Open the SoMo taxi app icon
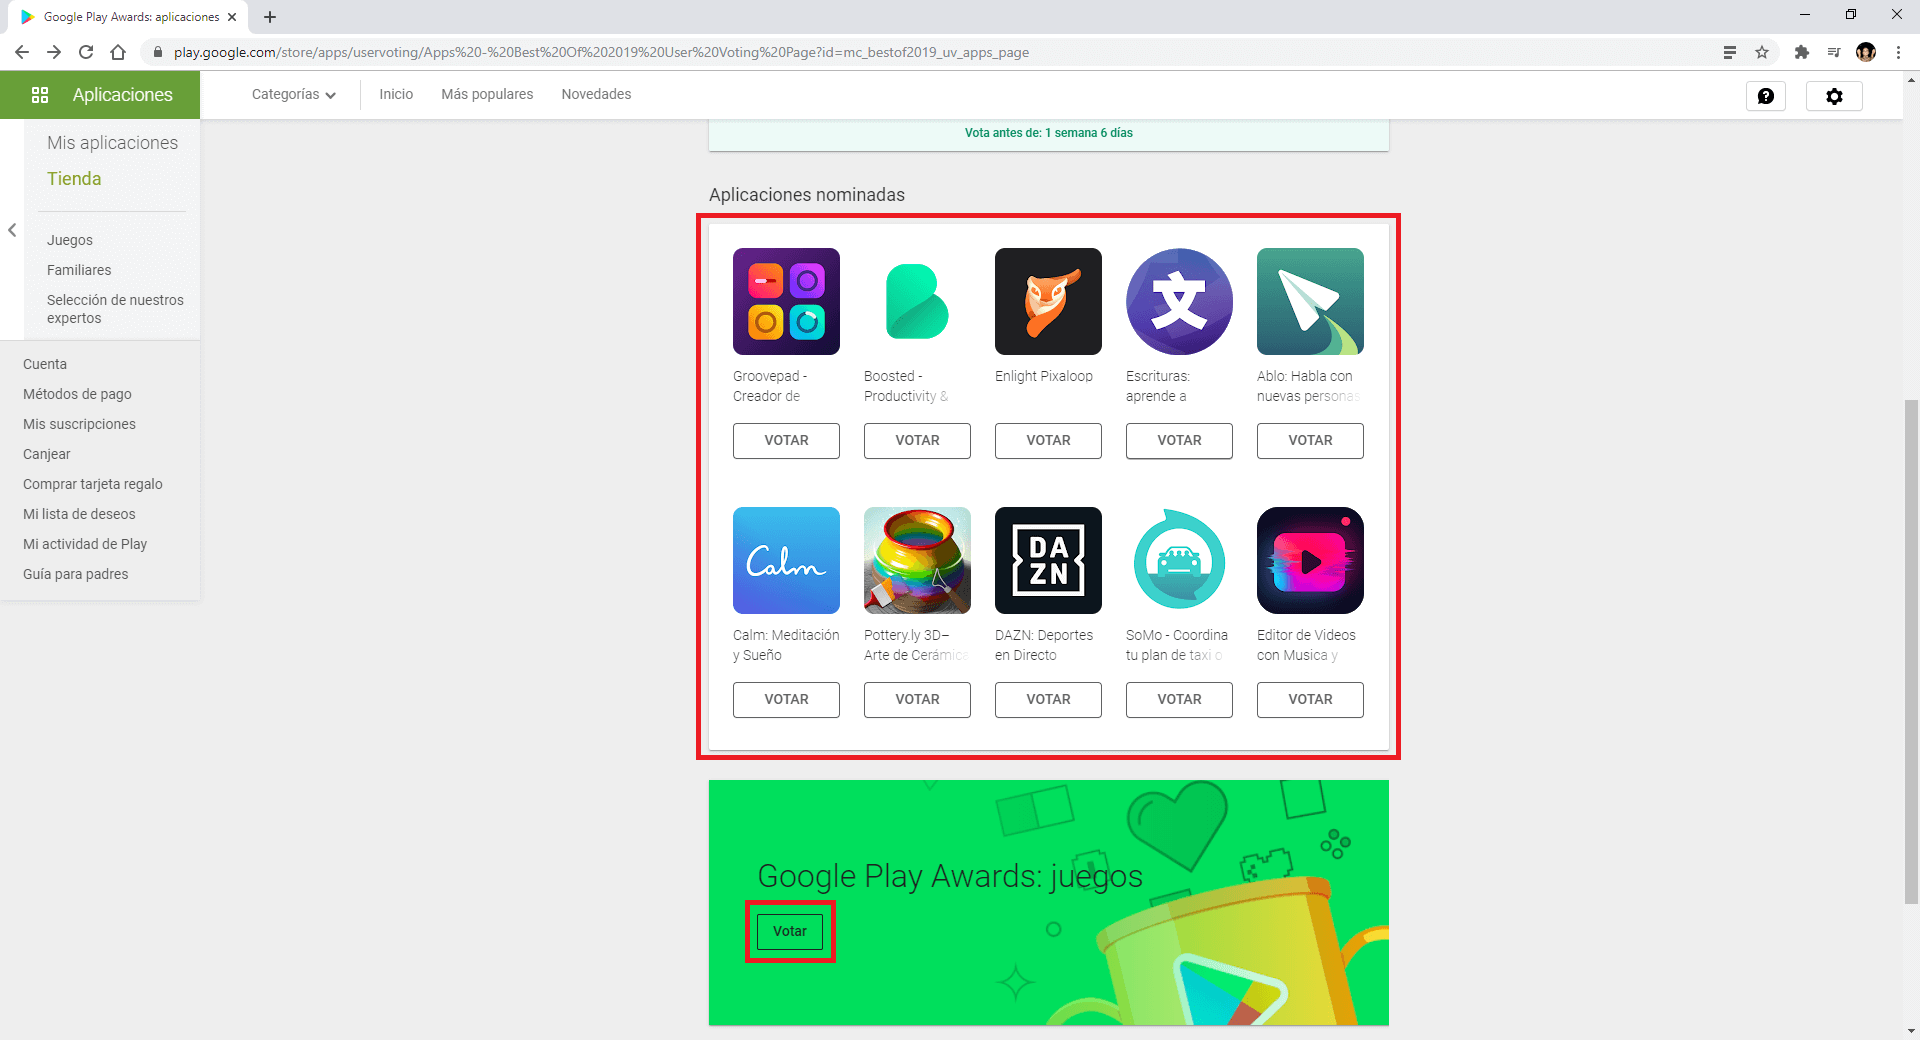This screenshot has height=1040, width=1920. pos(1179,560)
